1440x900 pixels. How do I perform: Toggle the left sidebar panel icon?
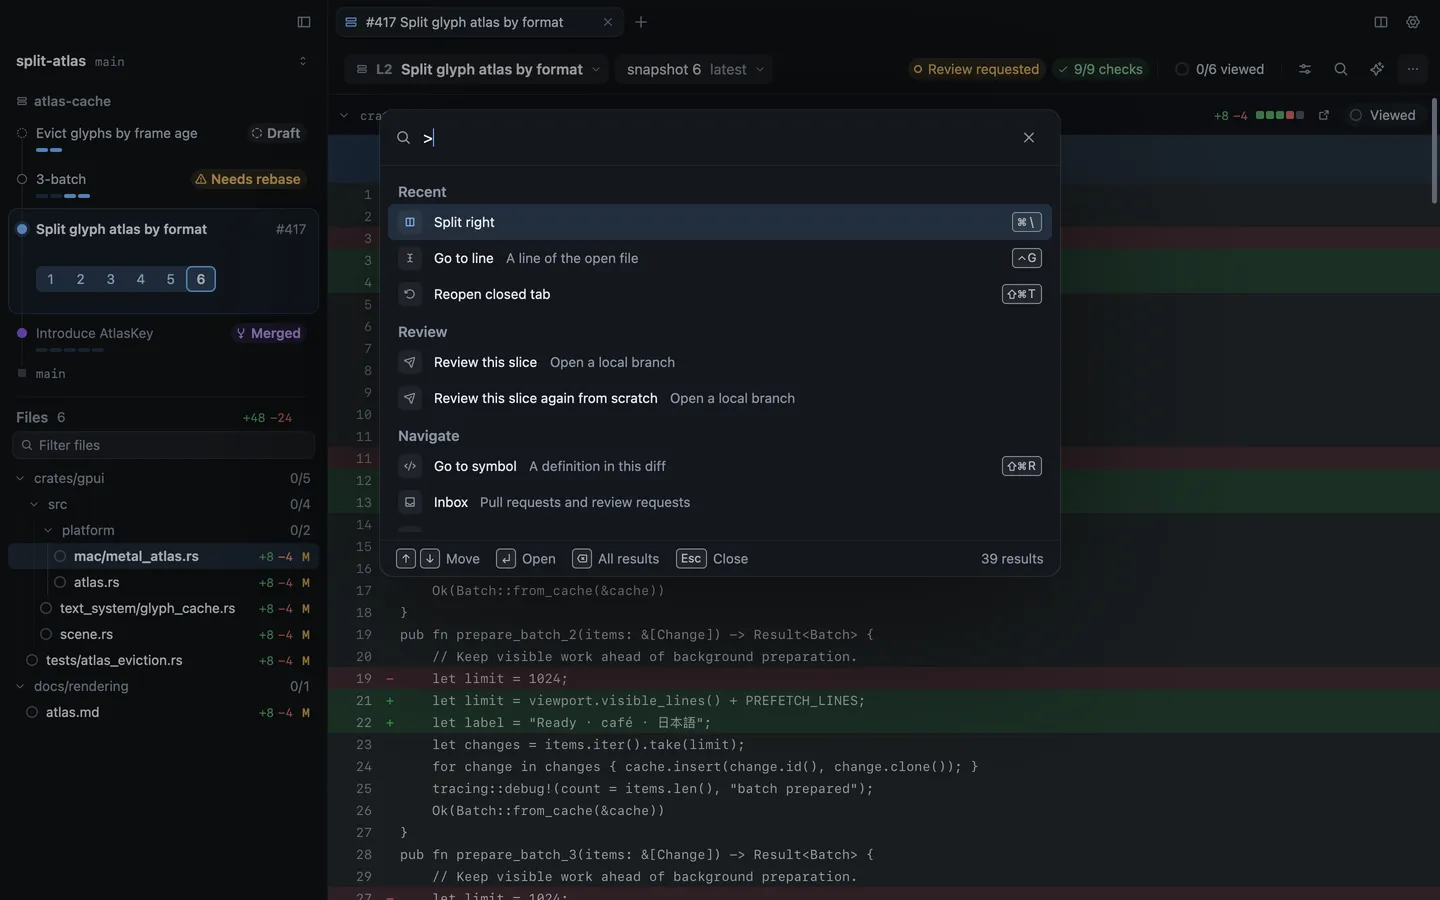(304, 22)
